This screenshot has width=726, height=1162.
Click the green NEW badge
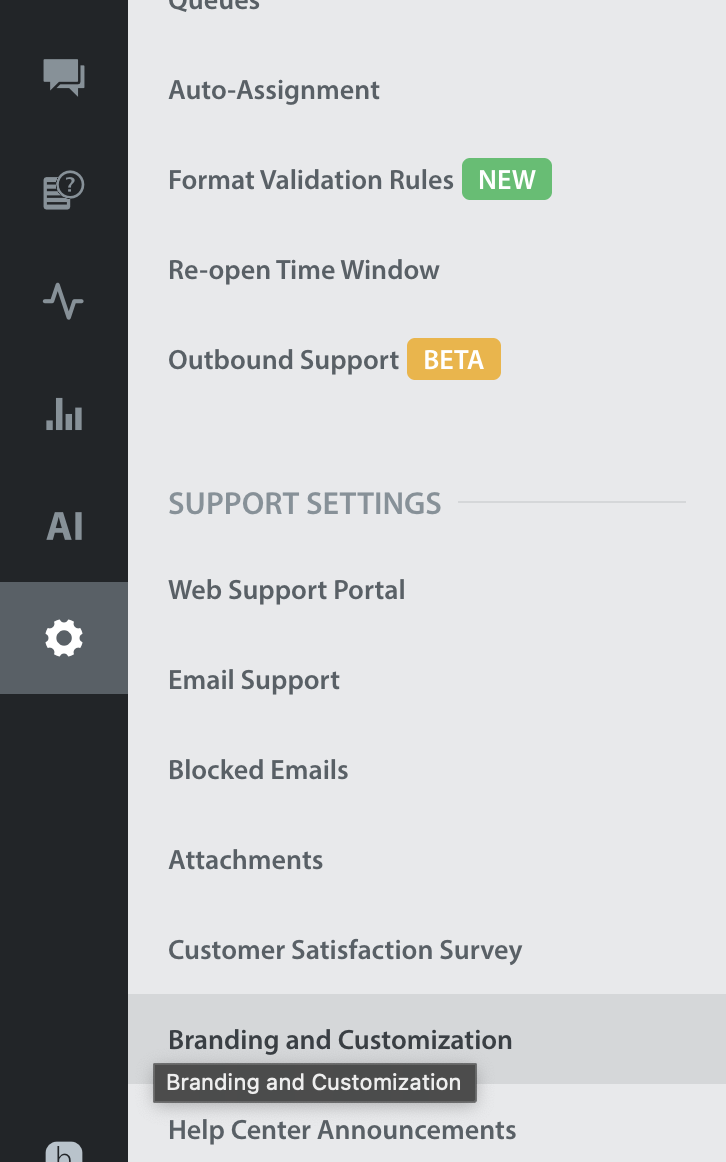coord(506,180)
